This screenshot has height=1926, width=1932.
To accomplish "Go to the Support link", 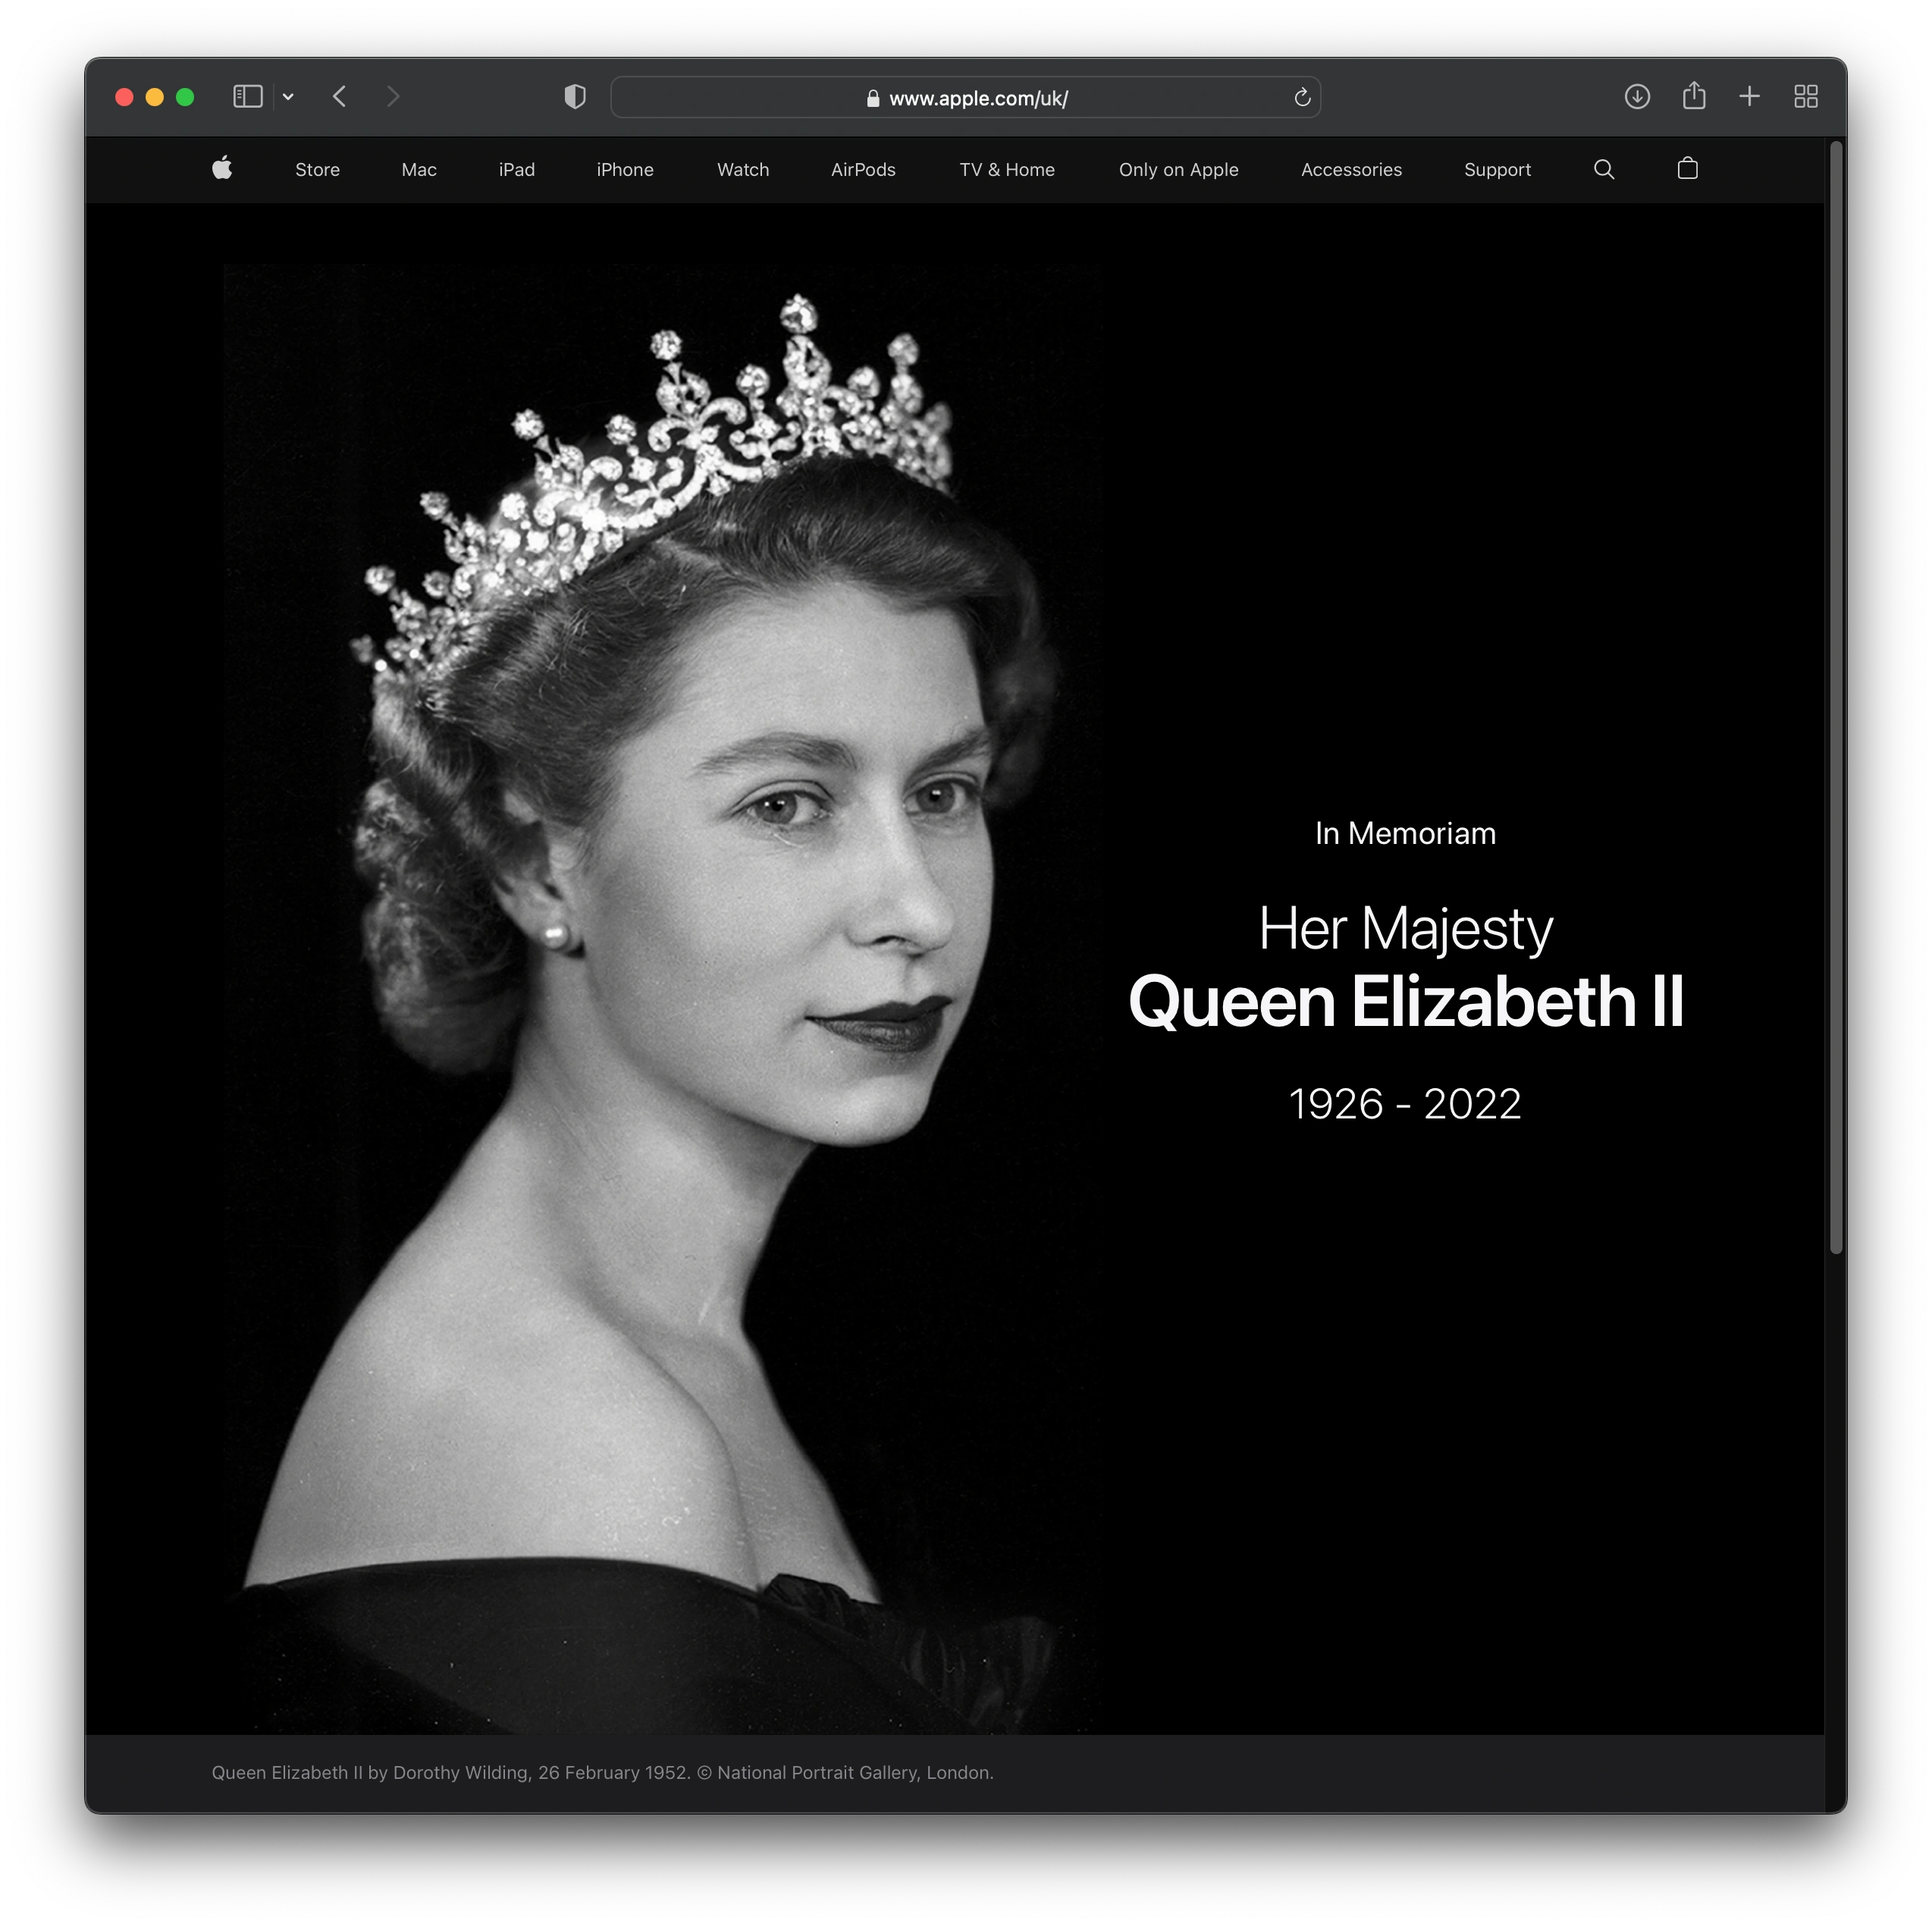I will (1496, 170).
